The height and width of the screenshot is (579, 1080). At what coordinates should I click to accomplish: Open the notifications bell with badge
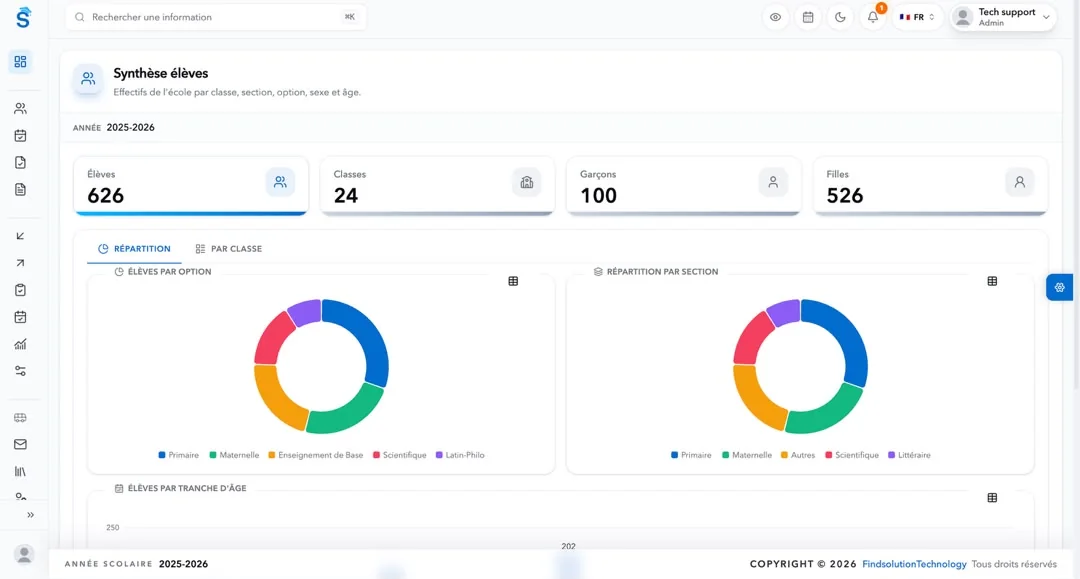(873, 17)
